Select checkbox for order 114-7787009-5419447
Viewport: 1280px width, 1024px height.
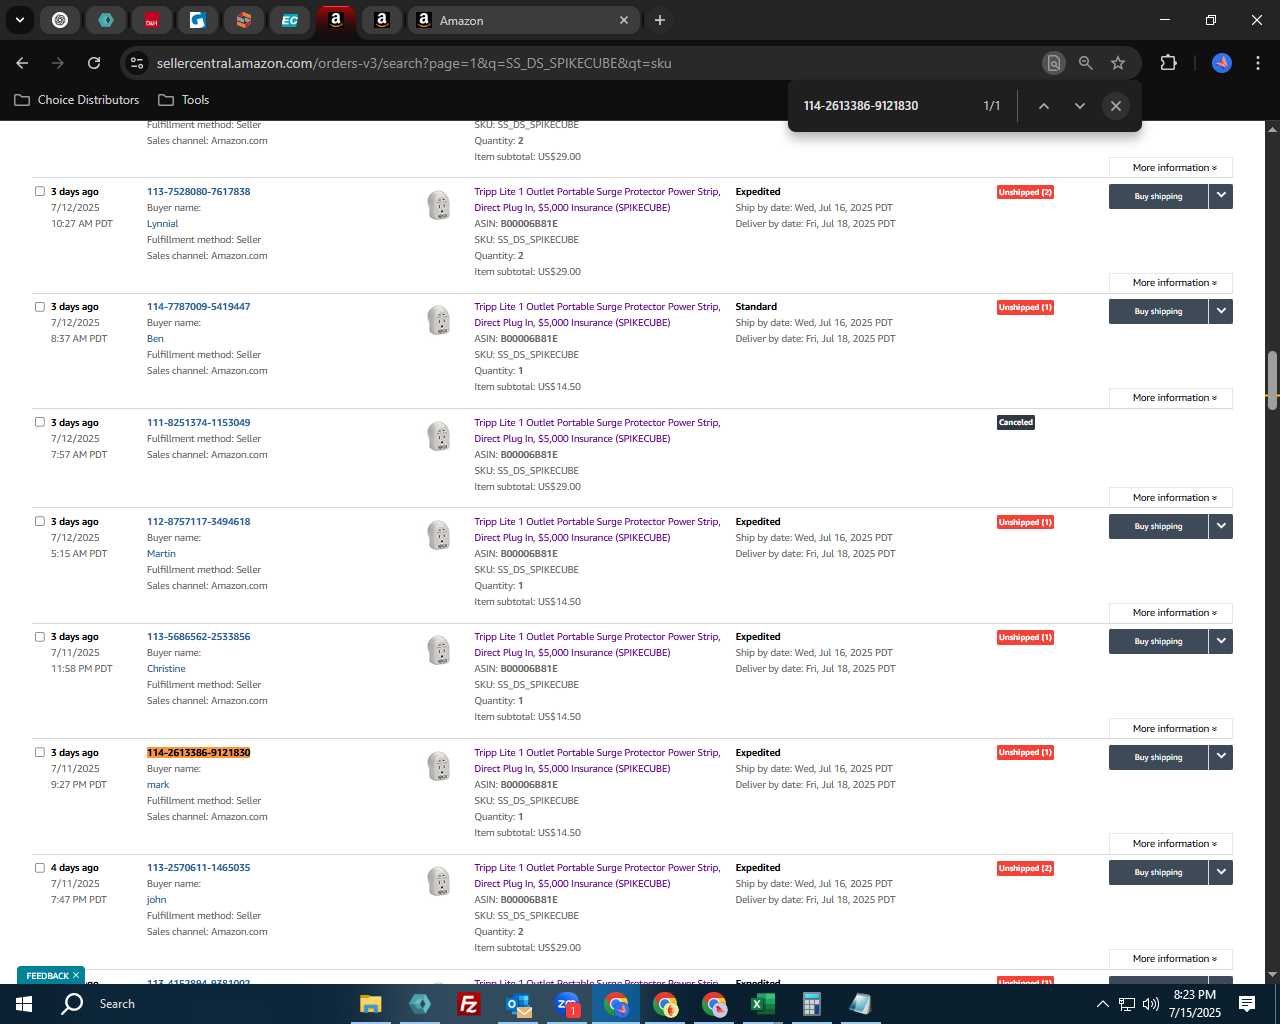coord(40,306)
